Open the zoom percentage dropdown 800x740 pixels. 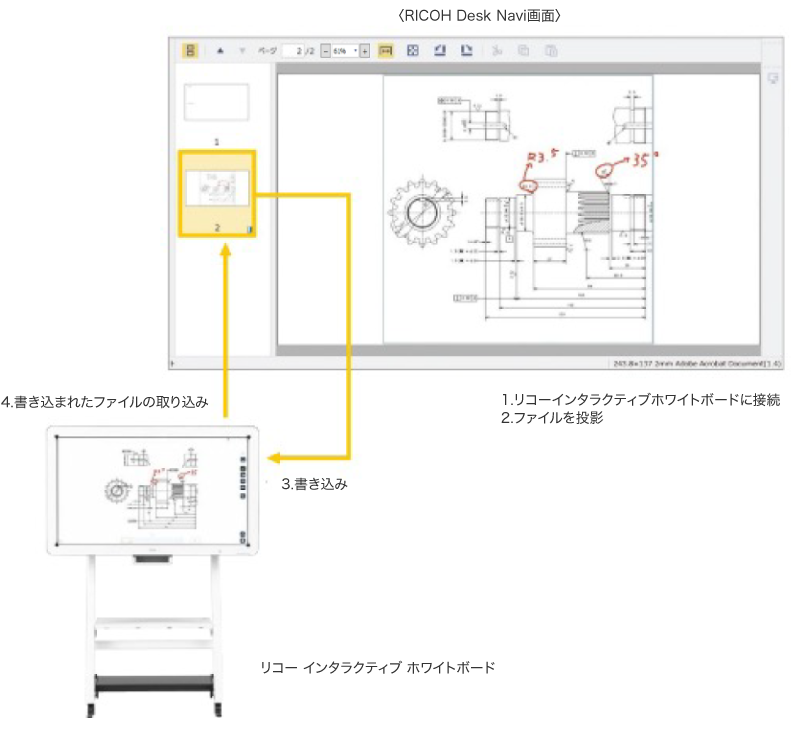coord(355,51)
